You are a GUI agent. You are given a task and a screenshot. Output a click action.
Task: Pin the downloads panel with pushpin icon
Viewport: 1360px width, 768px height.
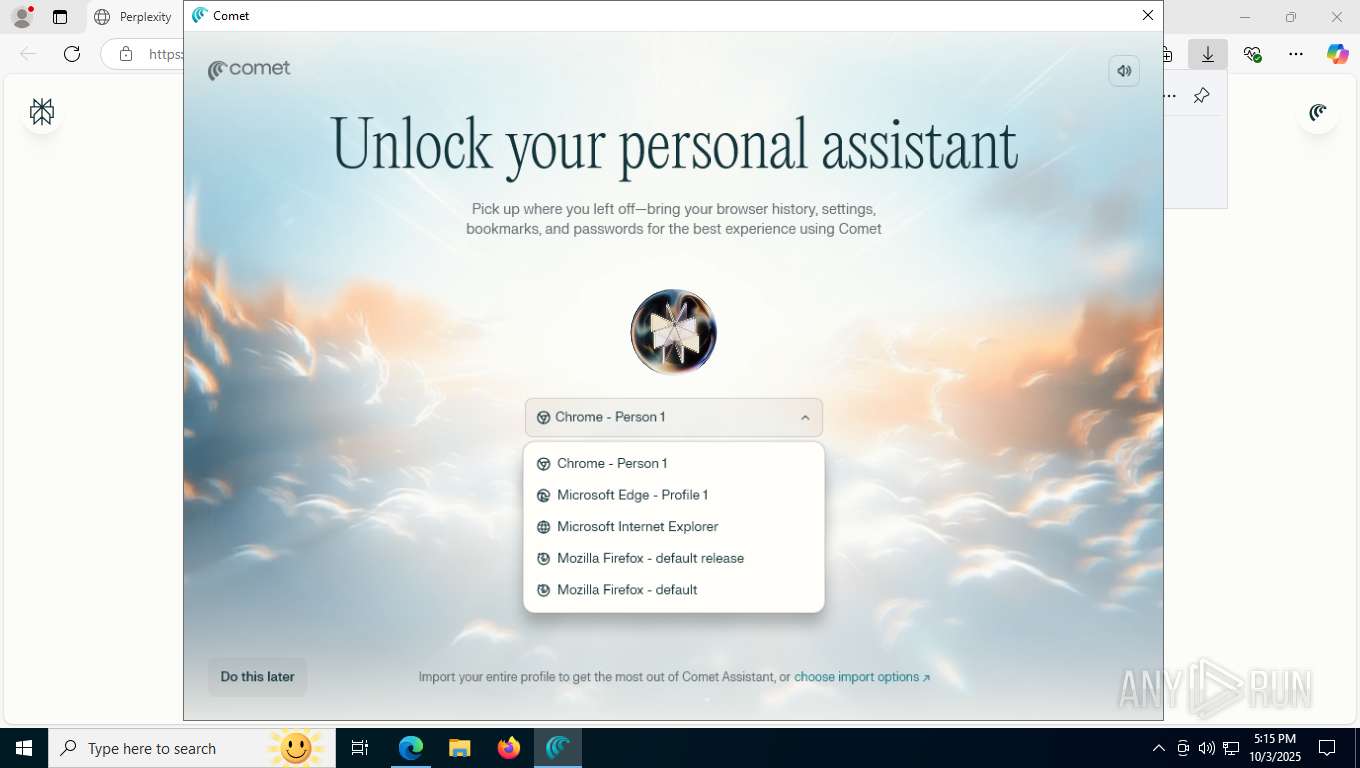click(1202, 96)
